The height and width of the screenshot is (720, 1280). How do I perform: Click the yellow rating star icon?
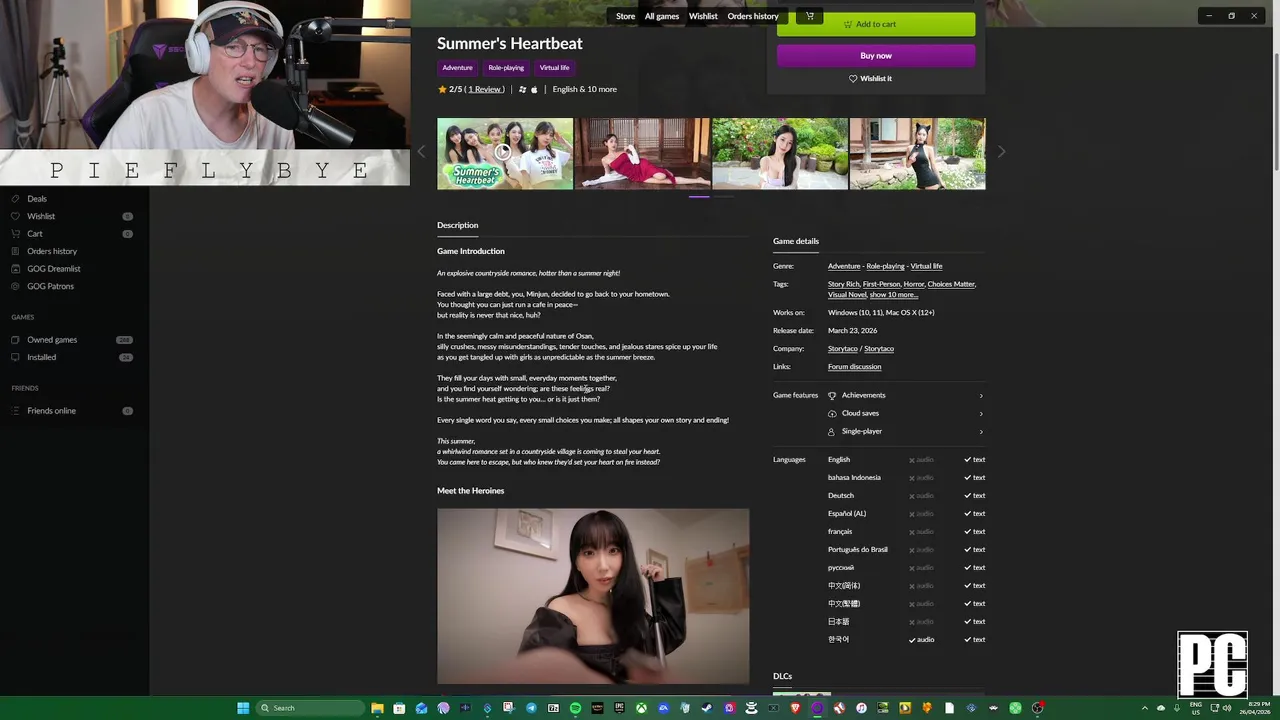click(442, 89)
